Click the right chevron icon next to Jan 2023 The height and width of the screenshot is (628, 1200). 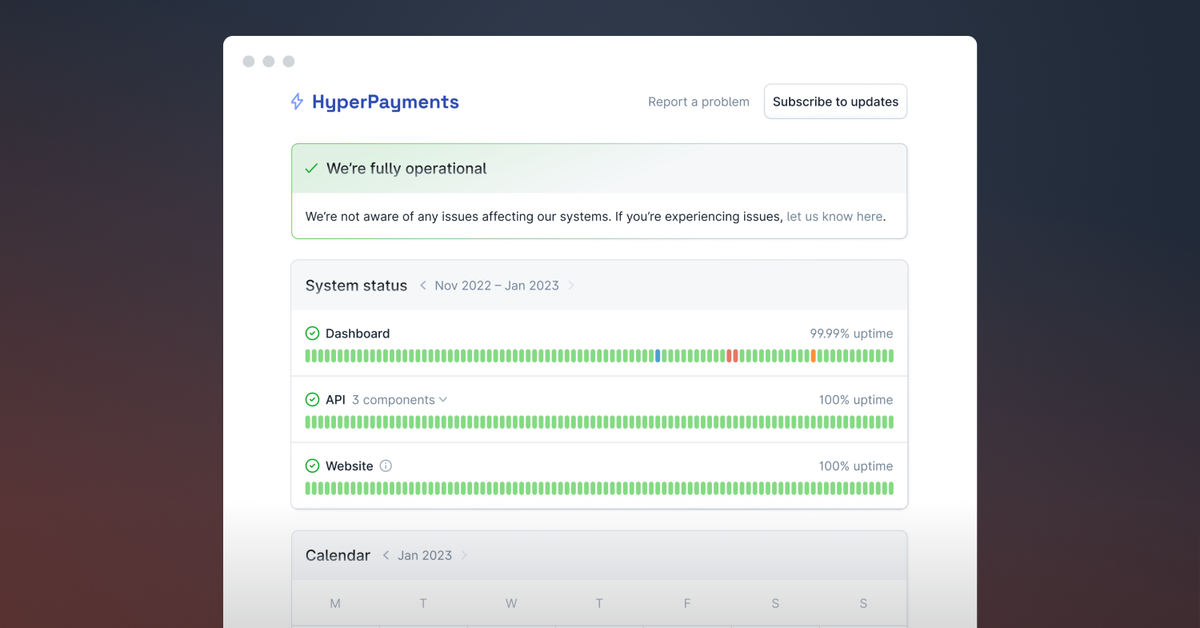(466, 555)
